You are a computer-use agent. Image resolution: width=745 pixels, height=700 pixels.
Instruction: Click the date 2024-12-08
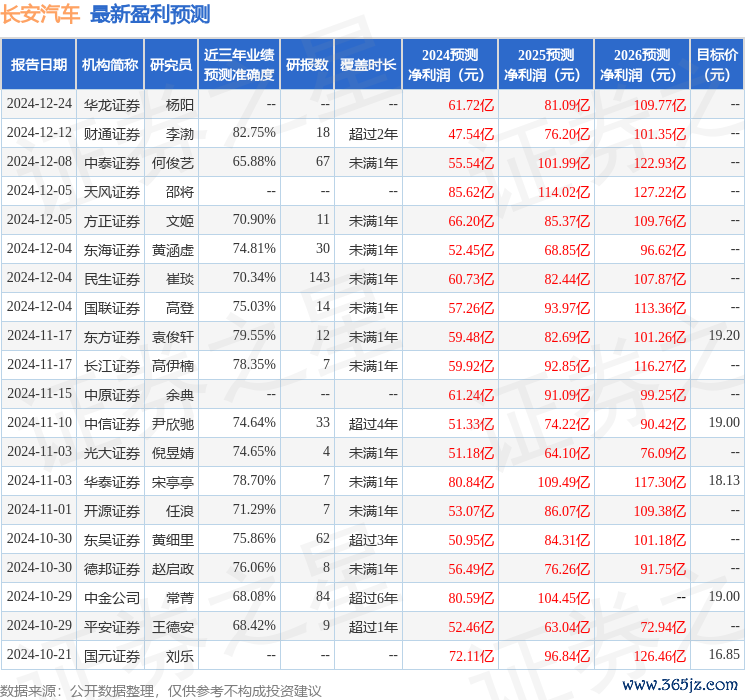click(x=39, y=162)
